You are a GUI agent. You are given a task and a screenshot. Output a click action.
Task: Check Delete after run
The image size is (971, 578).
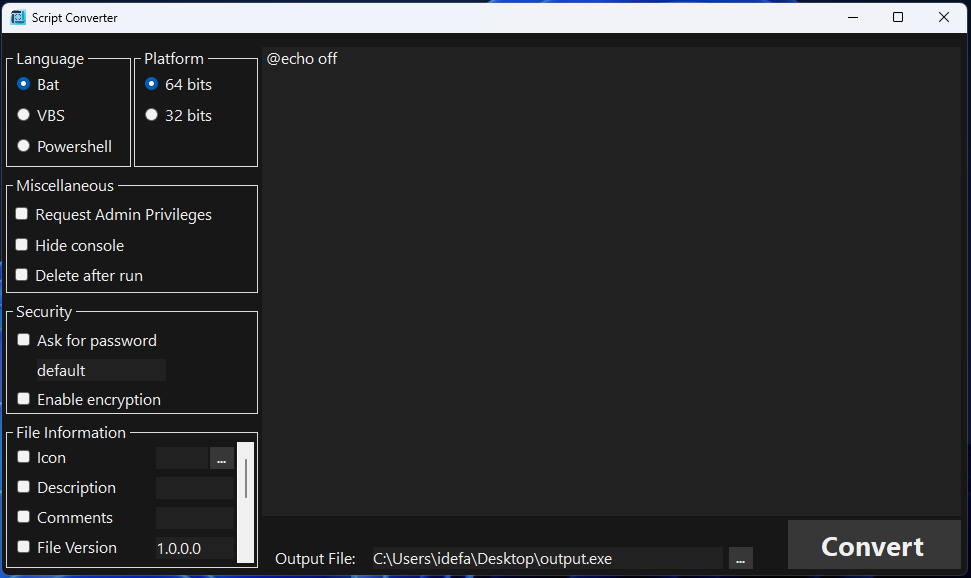22,275
